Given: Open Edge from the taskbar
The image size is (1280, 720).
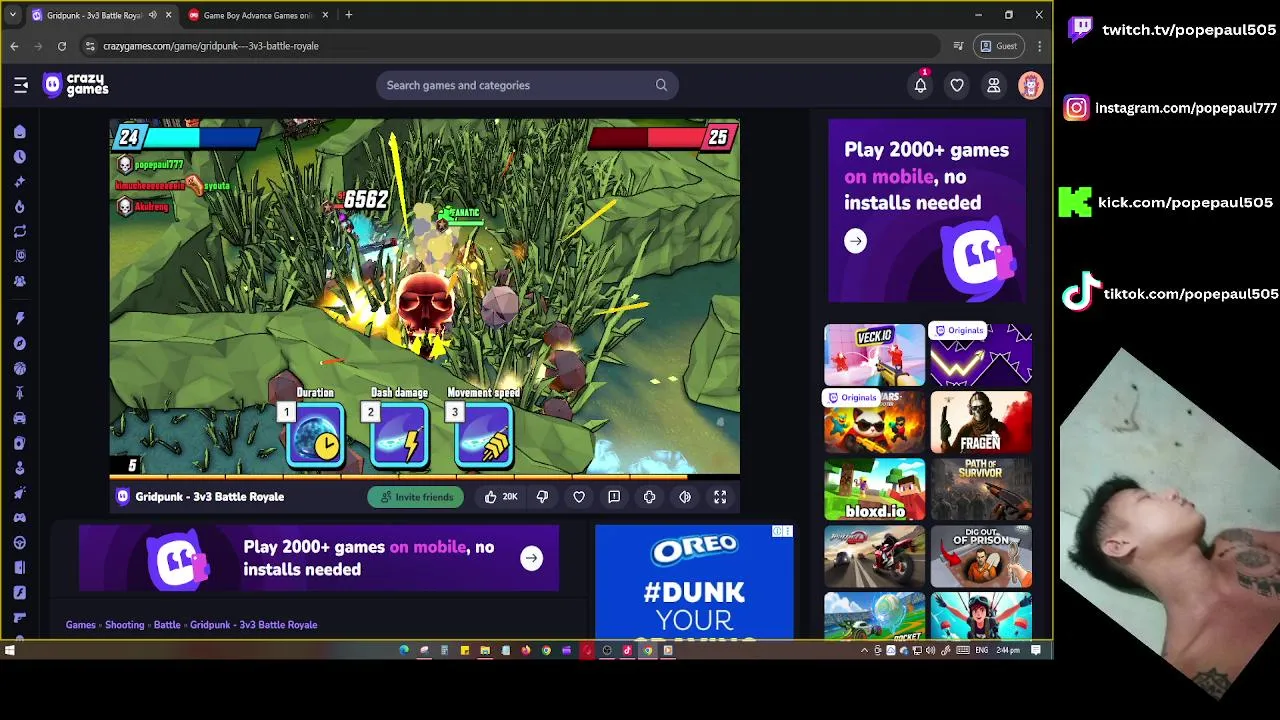Looking at the screenshot, I should [x=404, y=650].
